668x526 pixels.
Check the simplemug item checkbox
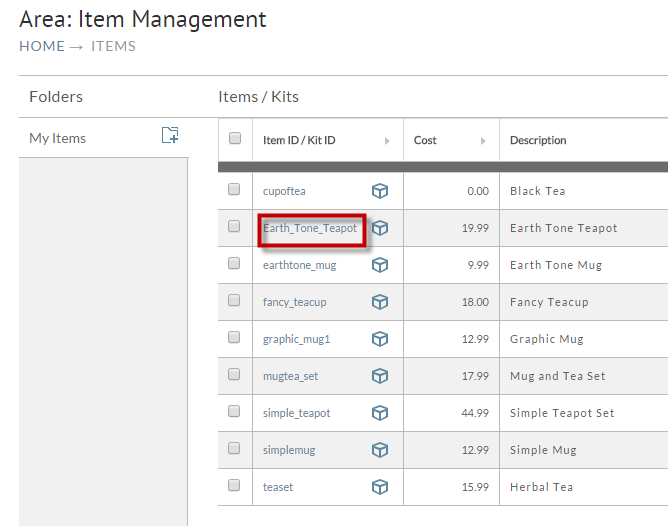(234, 448)
